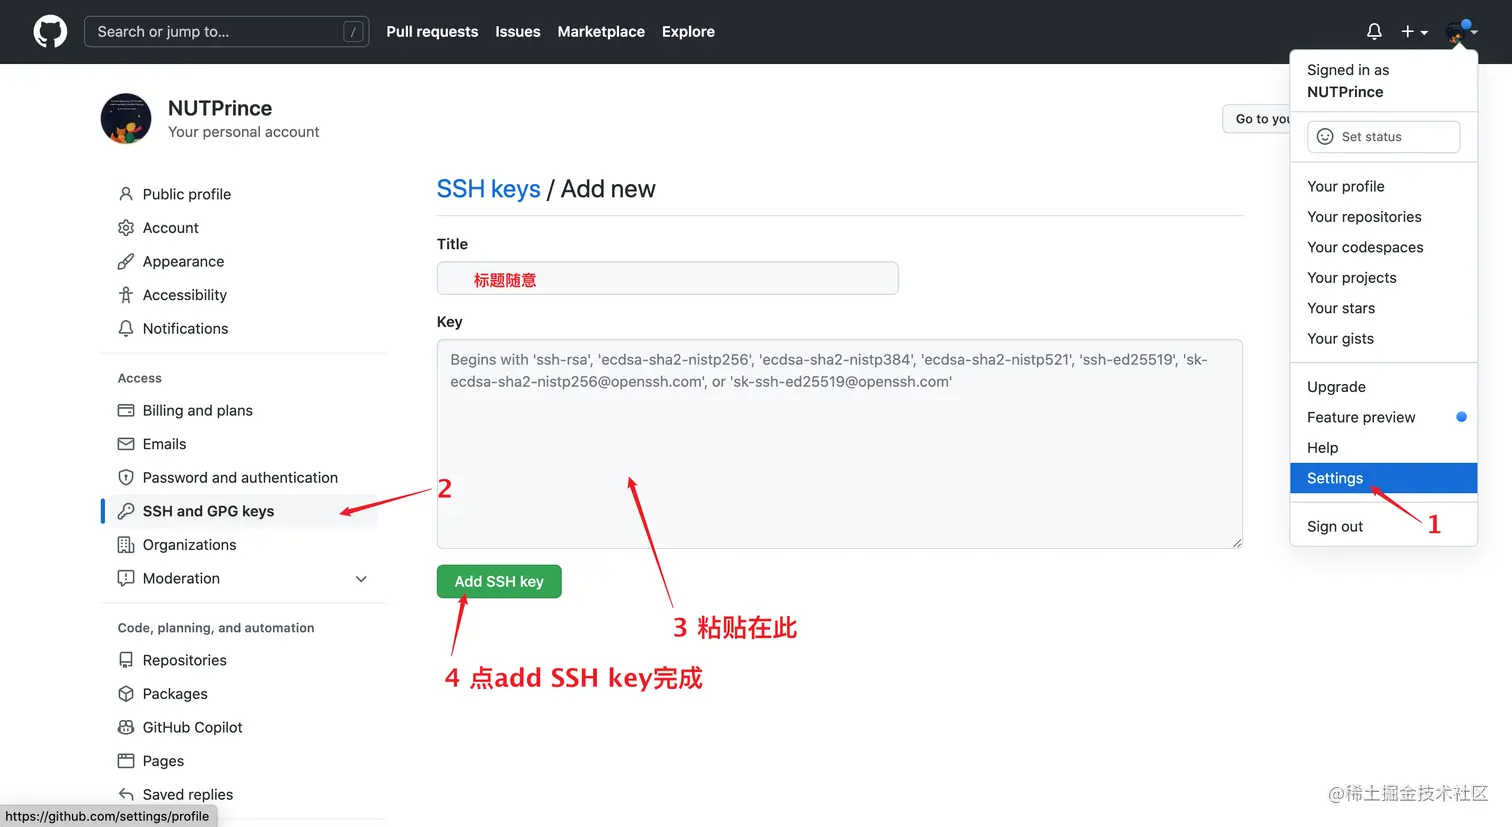
Task: Open Marketplace in top navigation
Action: coord(601,32)
